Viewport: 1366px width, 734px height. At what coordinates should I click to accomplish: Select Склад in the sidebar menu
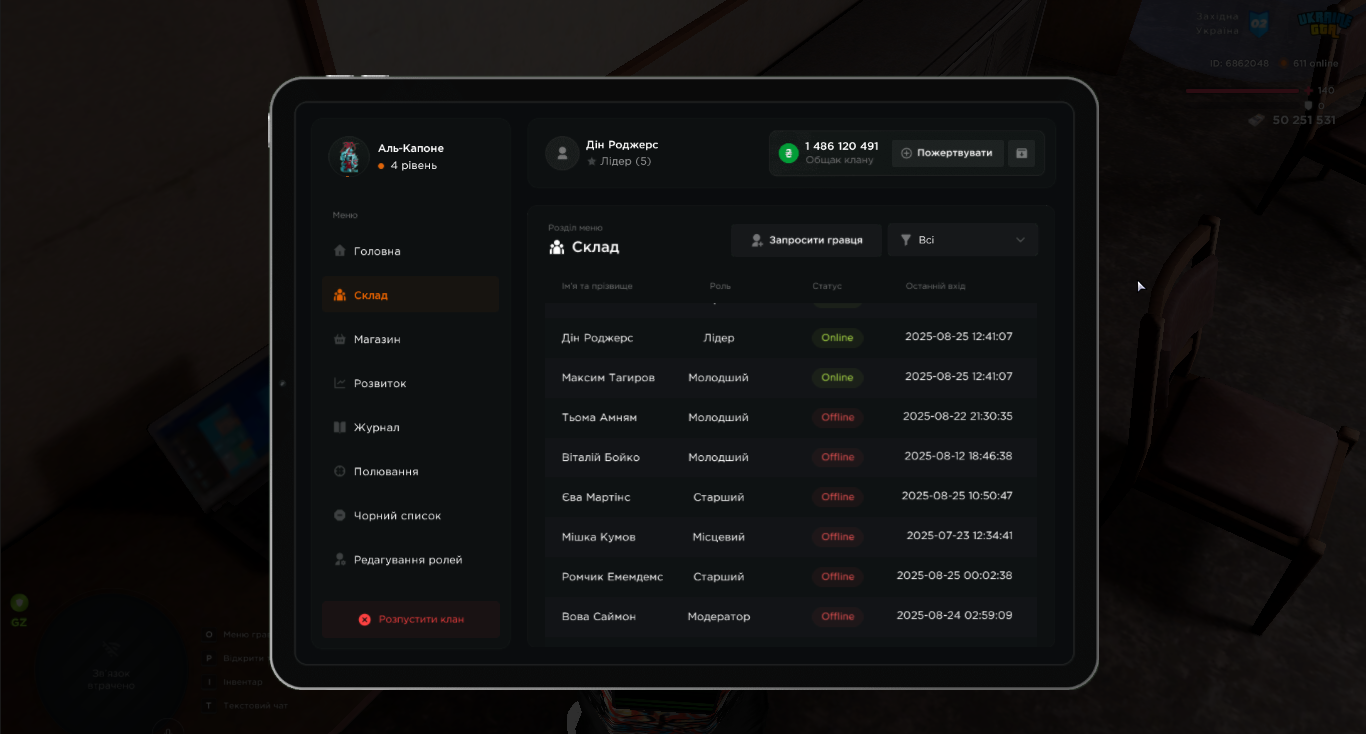click(410, 295)
